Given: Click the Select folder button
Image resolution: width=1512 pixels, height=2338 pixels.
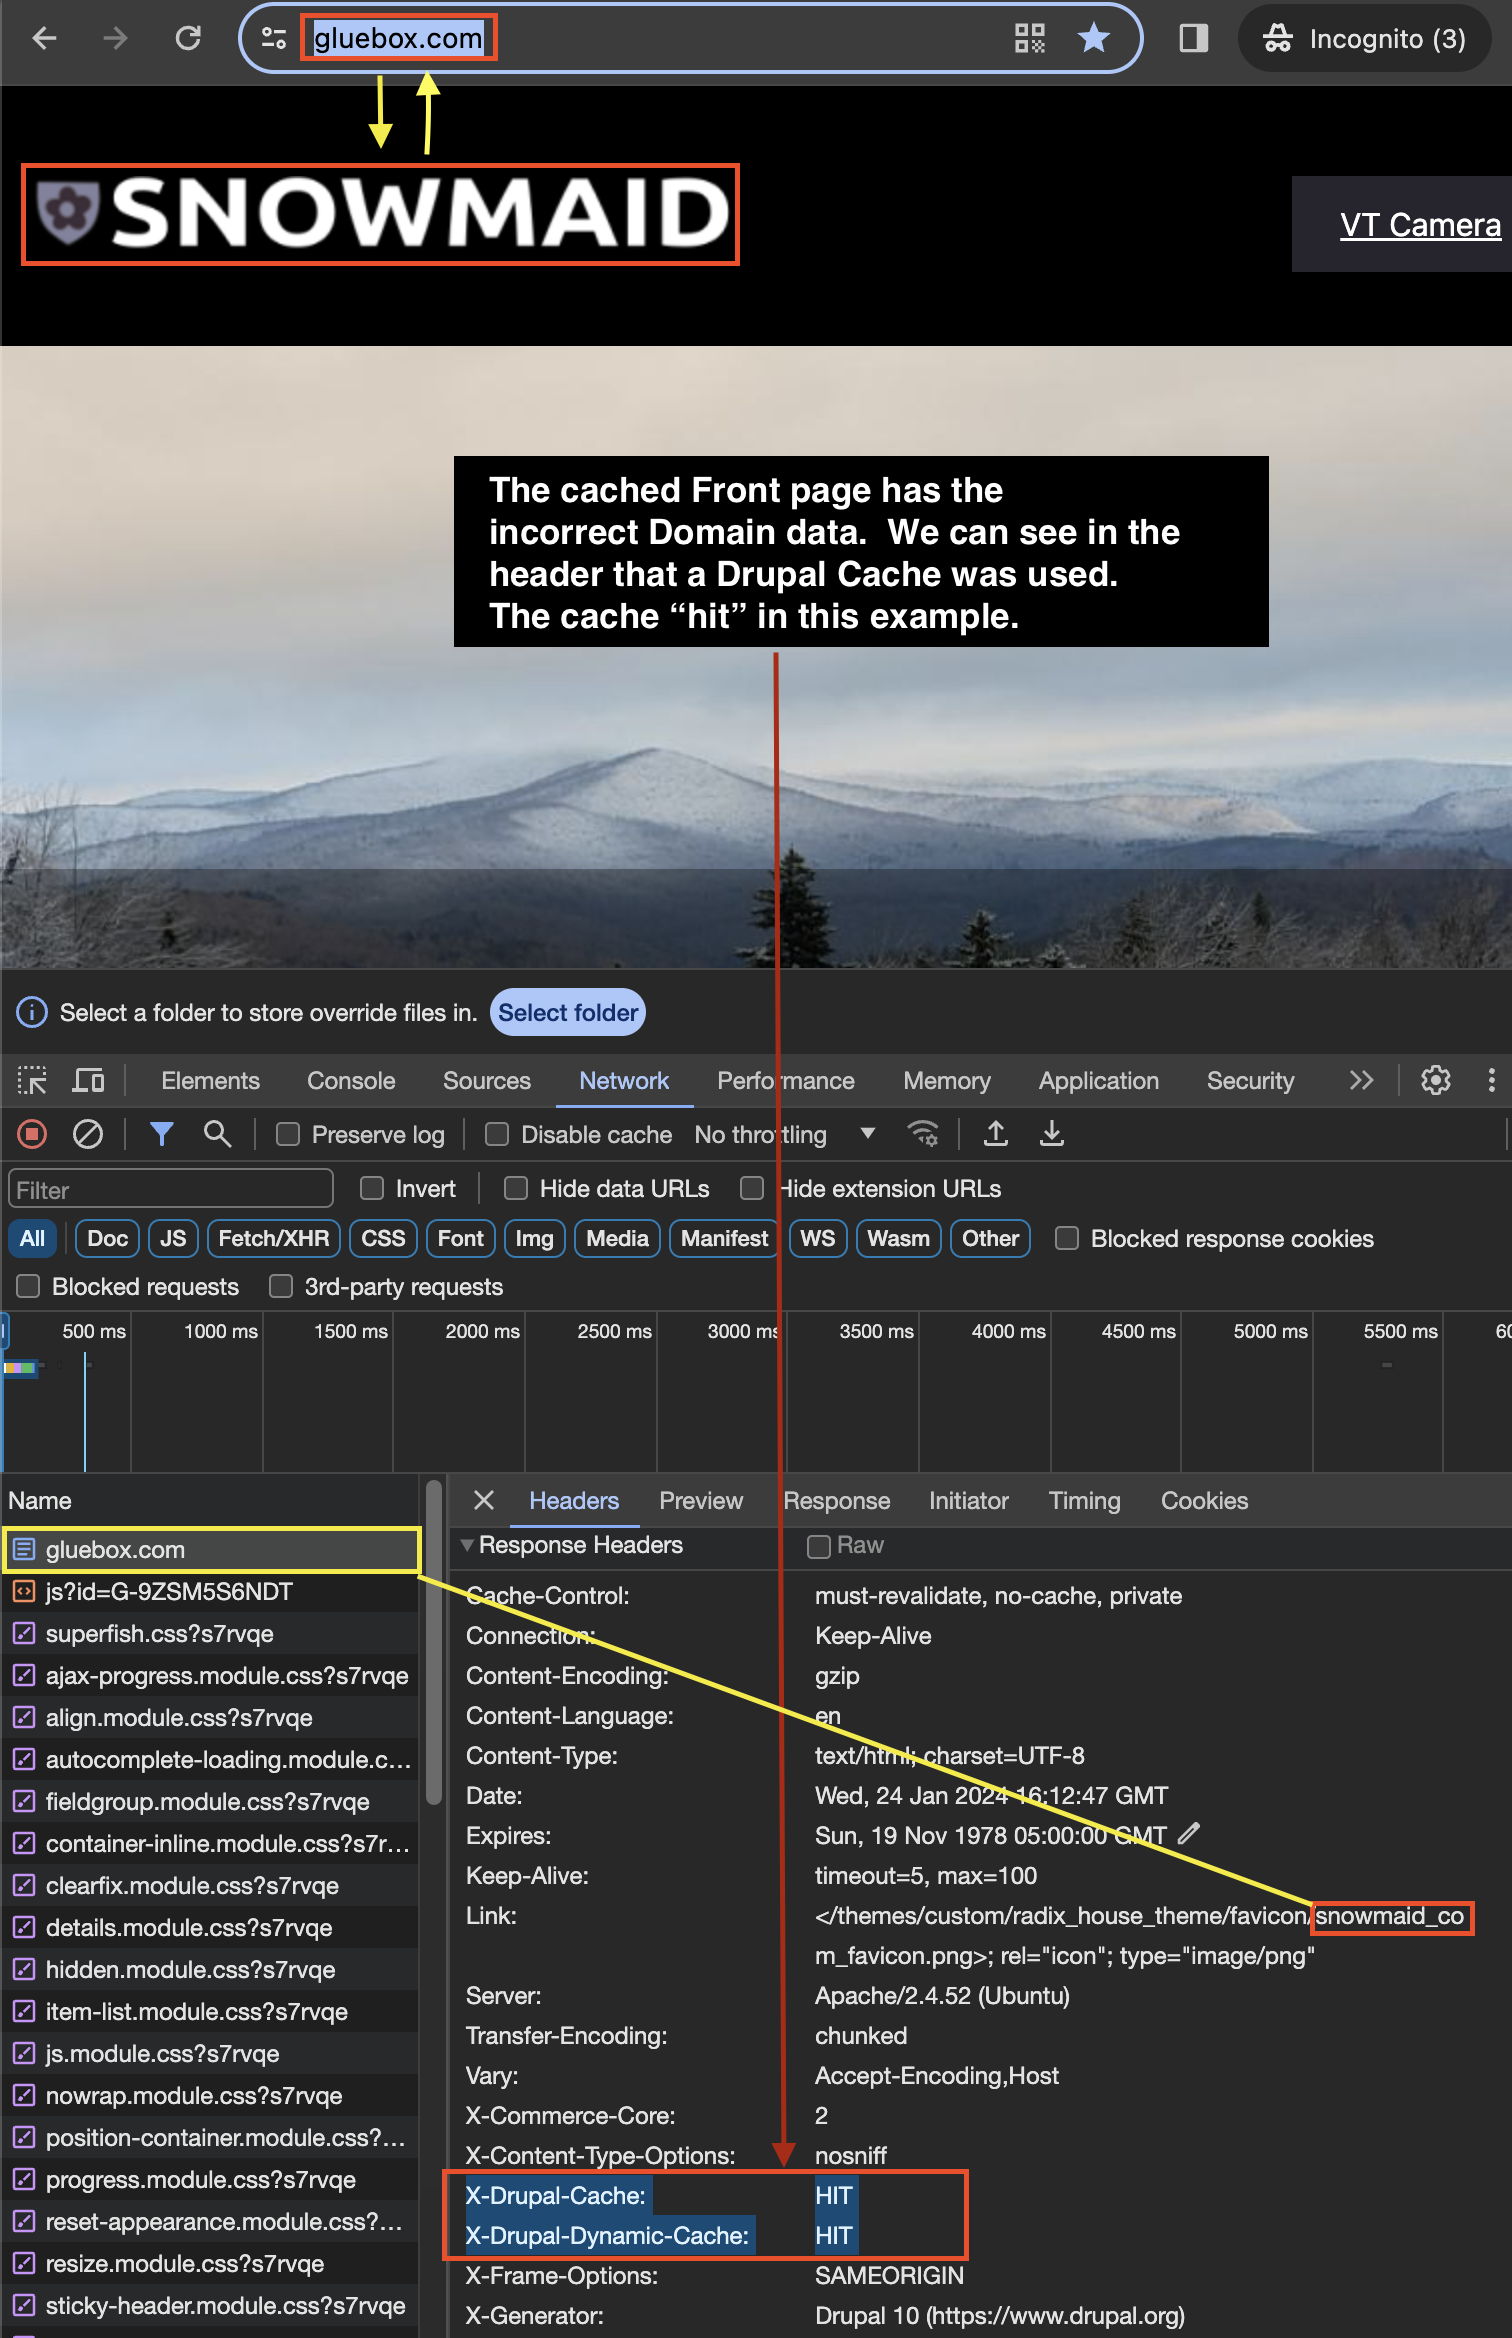Looking at the screenshot, I should click(x=567, y=1013).
